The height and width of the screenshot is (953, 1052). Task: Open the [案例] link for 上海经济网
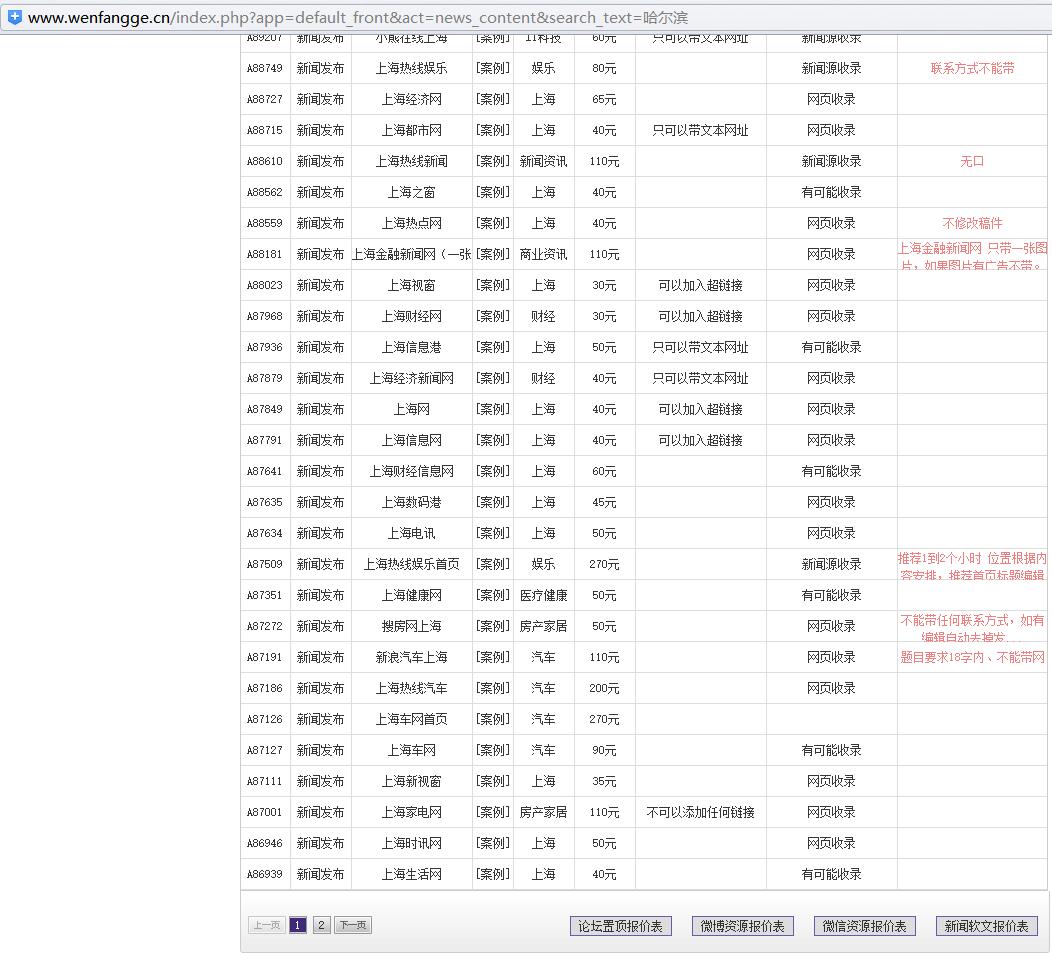[492, 99]
